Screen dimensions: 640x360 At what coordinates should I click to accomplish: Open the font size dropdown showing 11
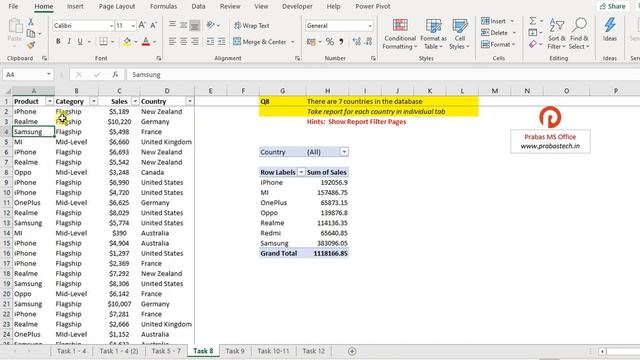click(x=133, y=26)
